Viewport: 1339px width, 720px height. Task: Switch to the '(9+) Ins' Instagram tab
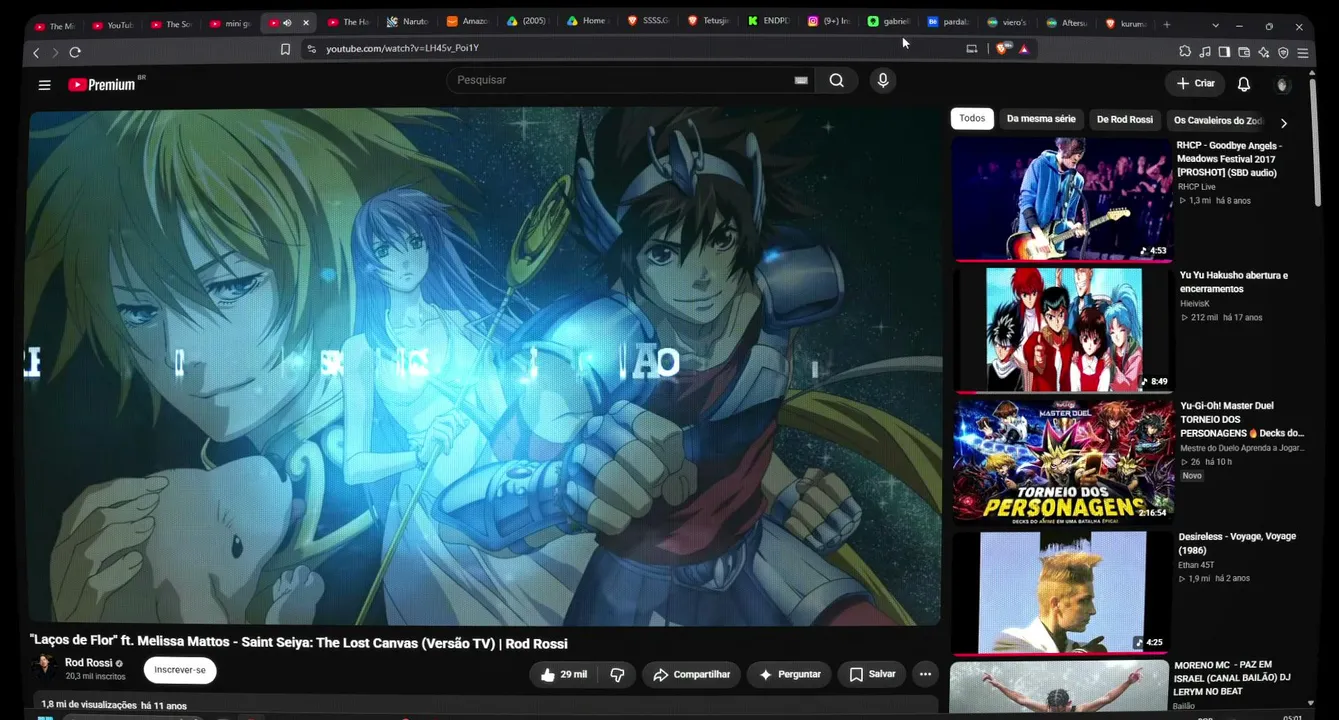829,23
